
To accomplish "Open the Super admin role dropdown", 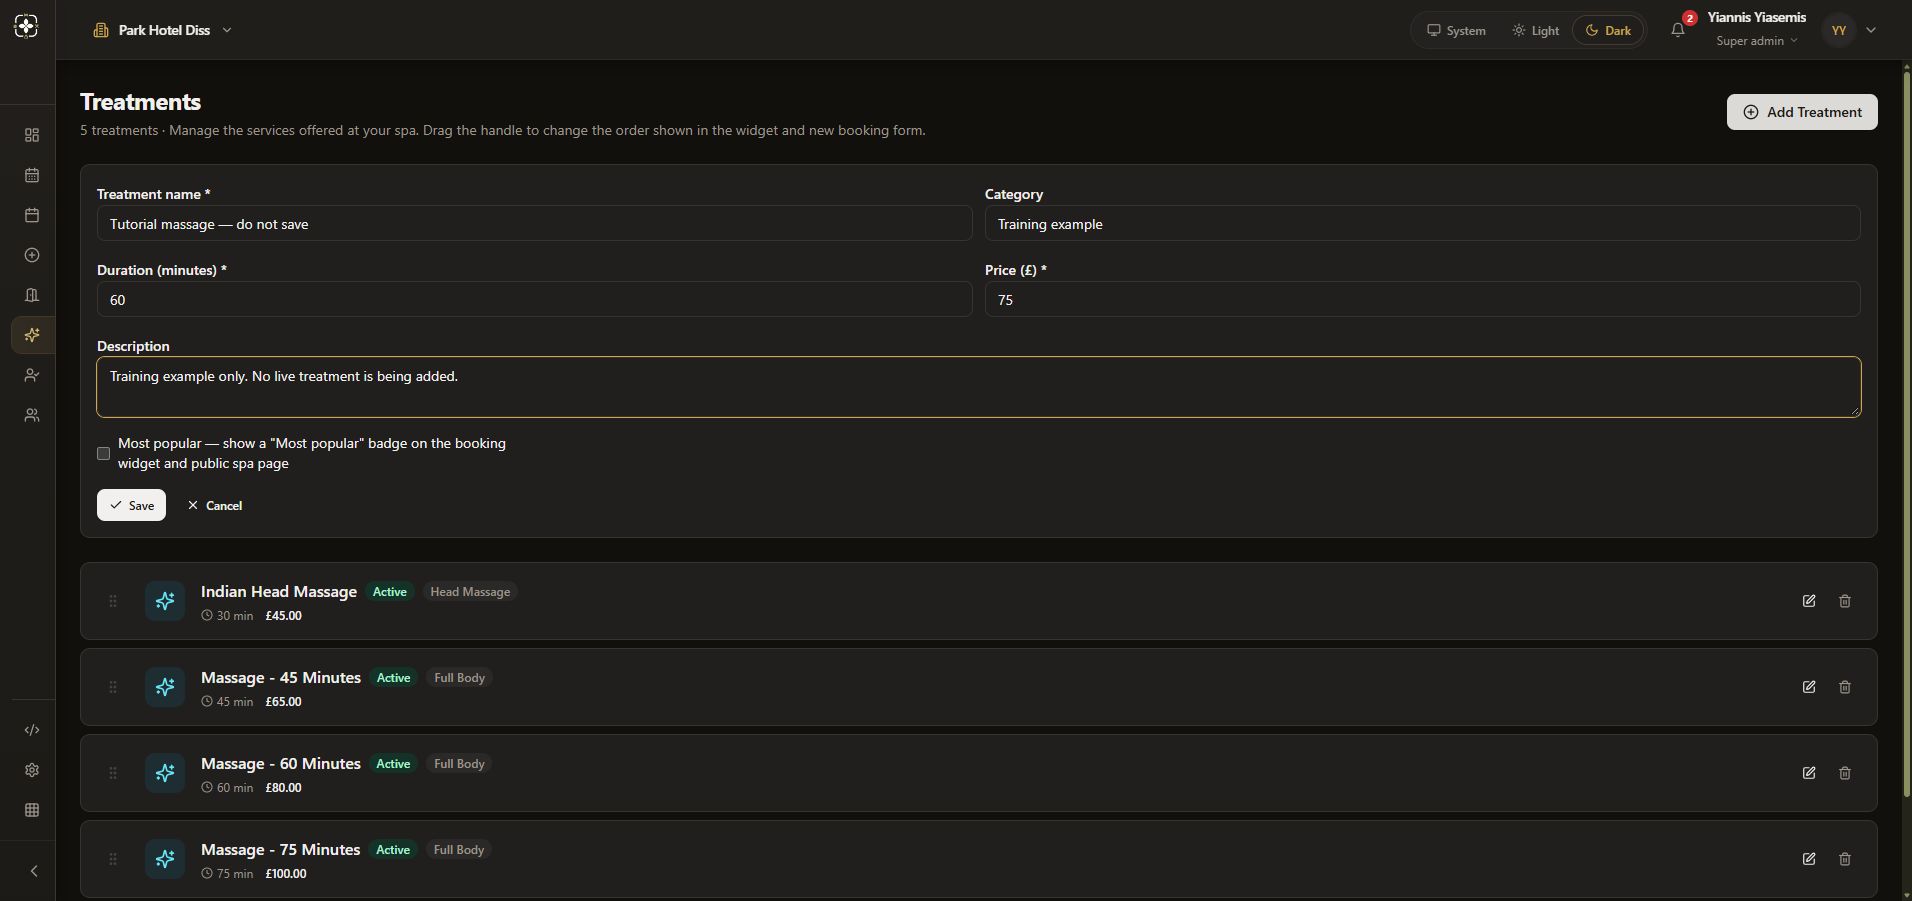I will (1757, 41).
